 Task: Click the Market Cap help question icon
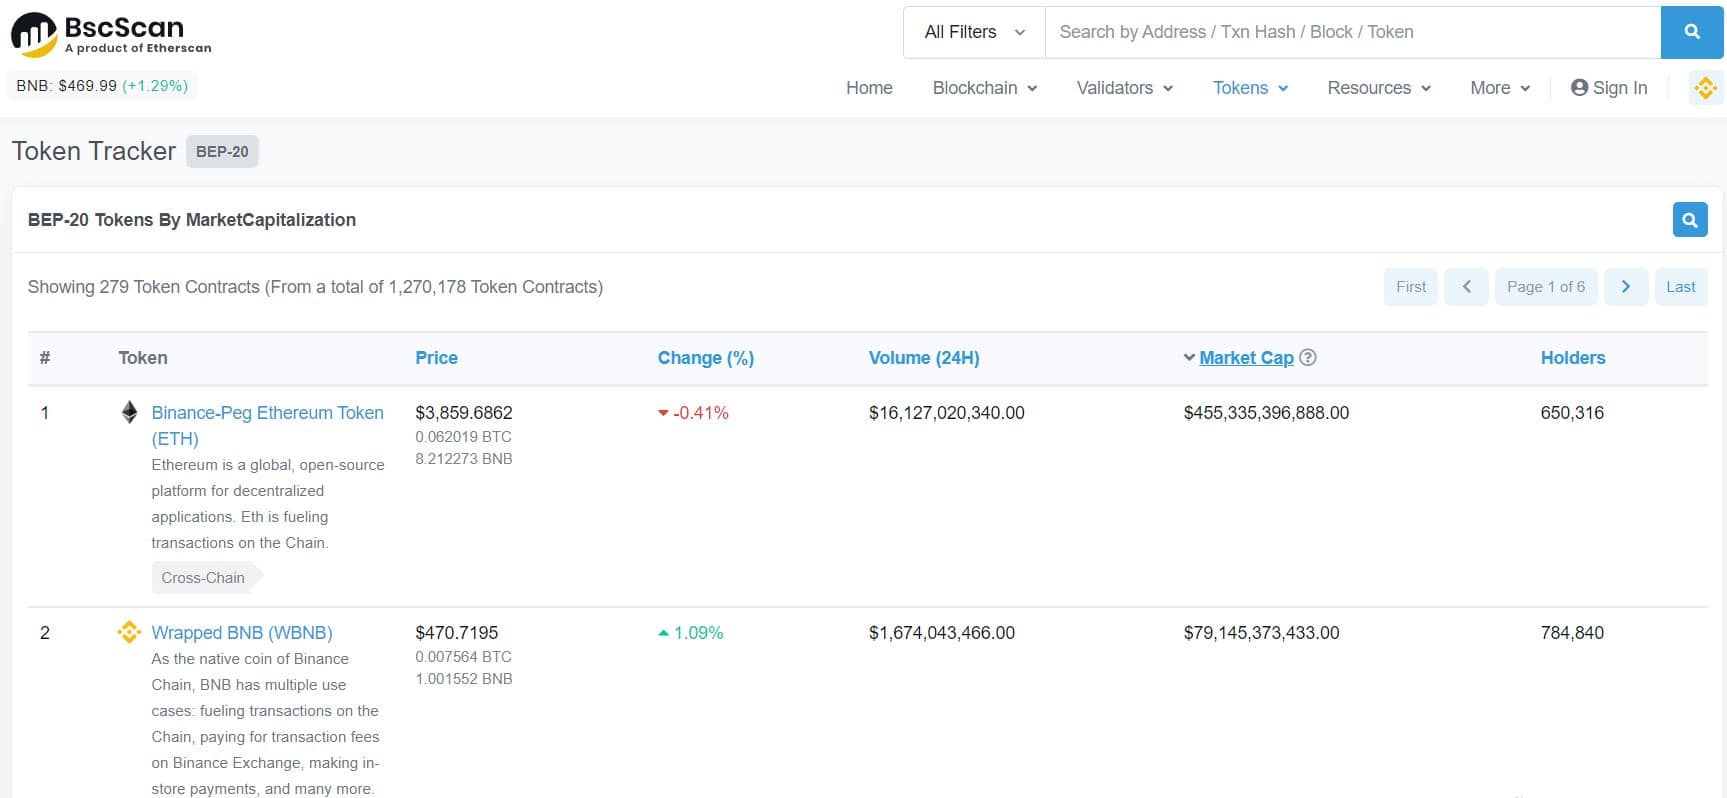point(1307,358)
